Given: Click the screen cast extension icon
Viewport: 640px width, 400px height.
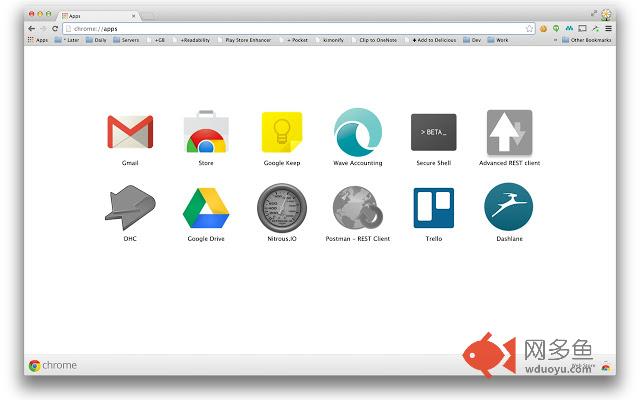Looking at the screenshot, I should point(582,29).
